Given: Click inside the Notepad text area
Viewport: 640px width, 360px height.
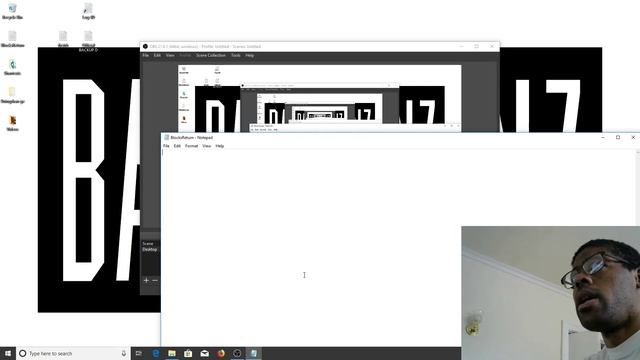Looking at the screenshot, I should pos(310,247).
